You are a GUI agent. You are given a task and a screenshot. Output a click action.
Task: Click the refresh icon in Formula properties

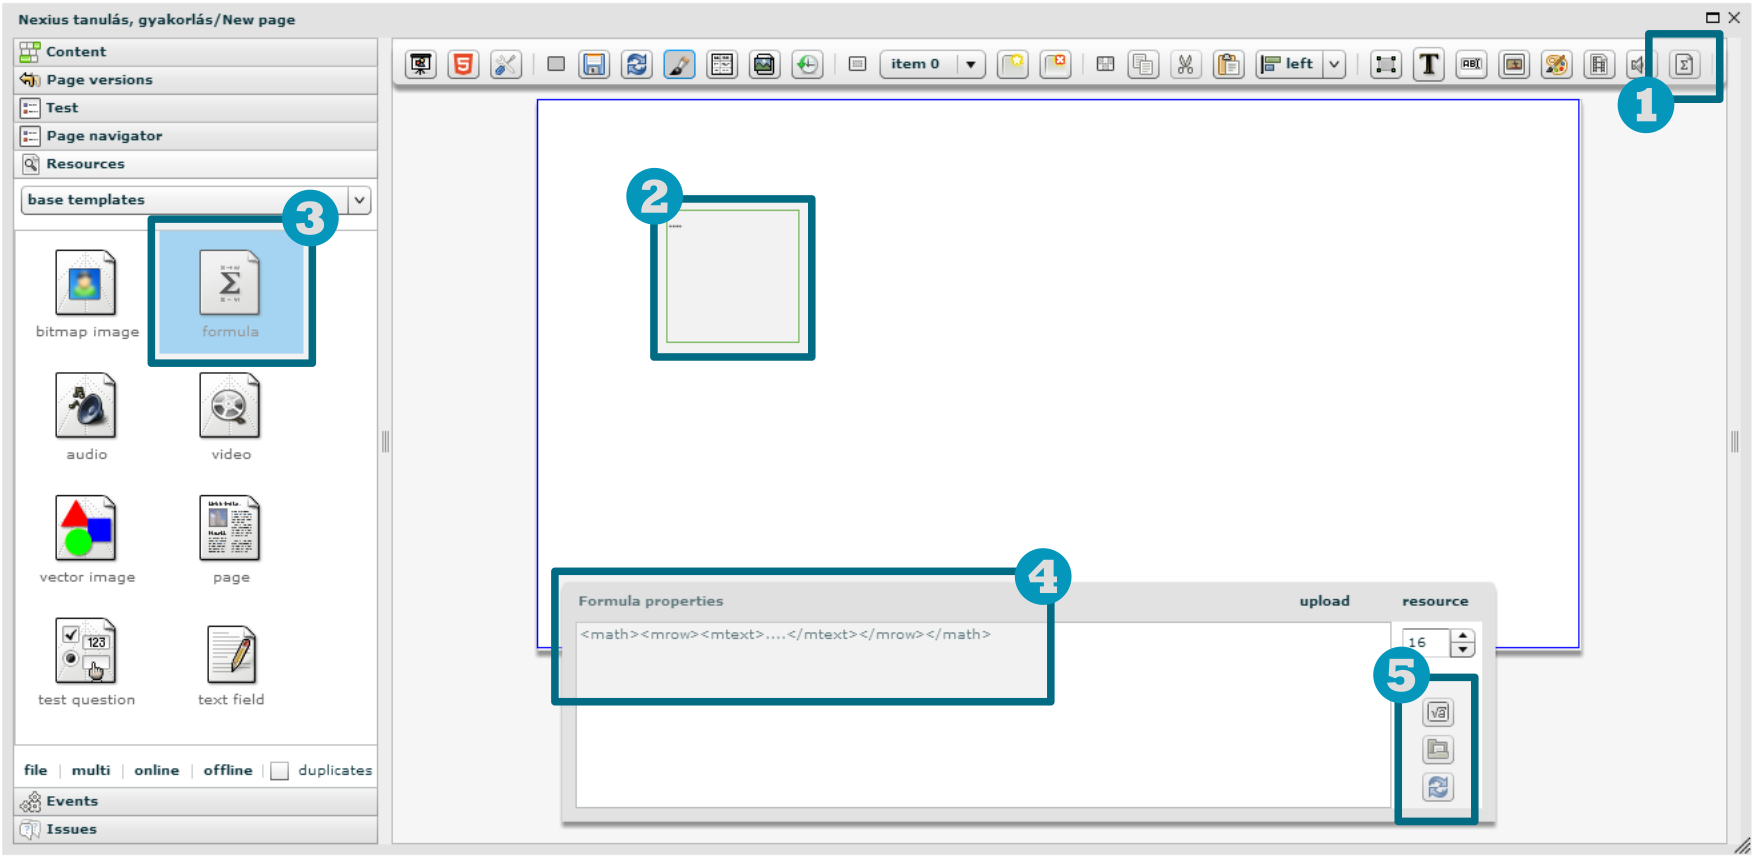click(1438, 788)
